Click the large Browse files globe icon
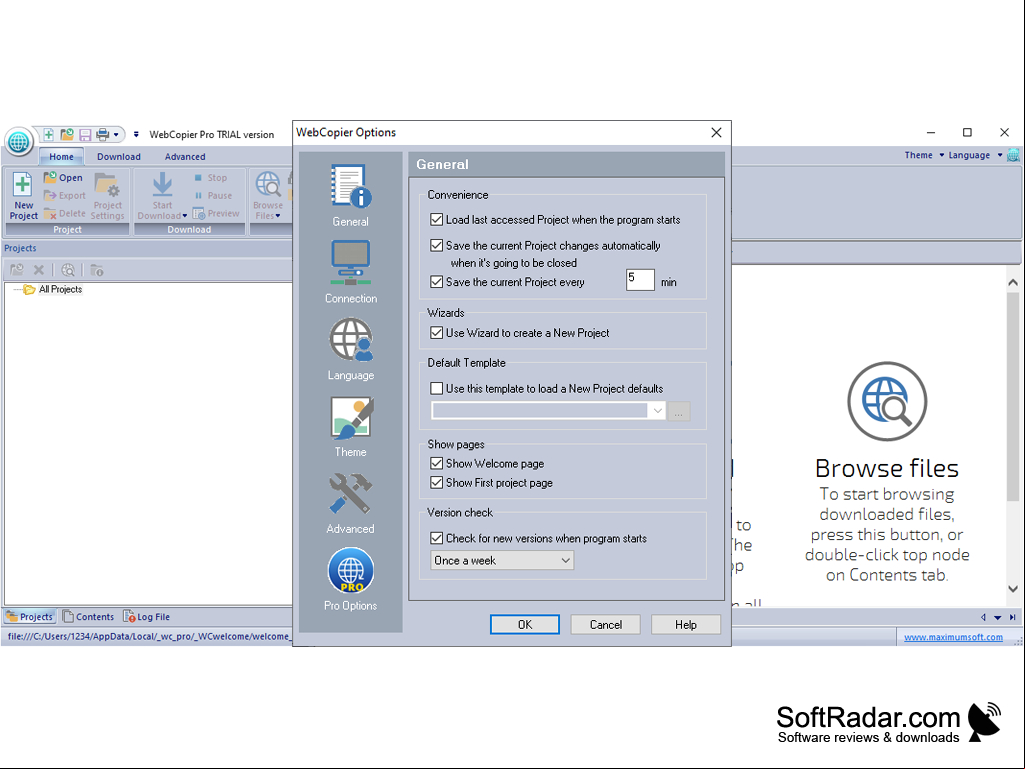Image resolution: width=1025 pixels, height=769 pixels. click(886, 401)
